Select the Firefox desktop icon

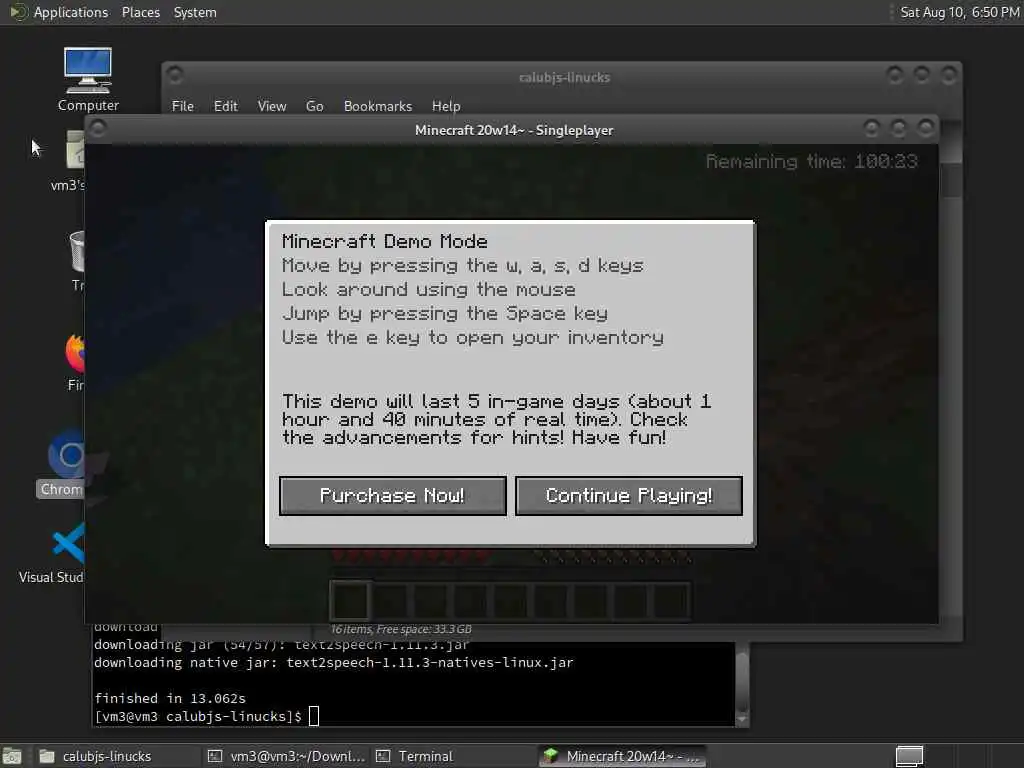point(76,362)
